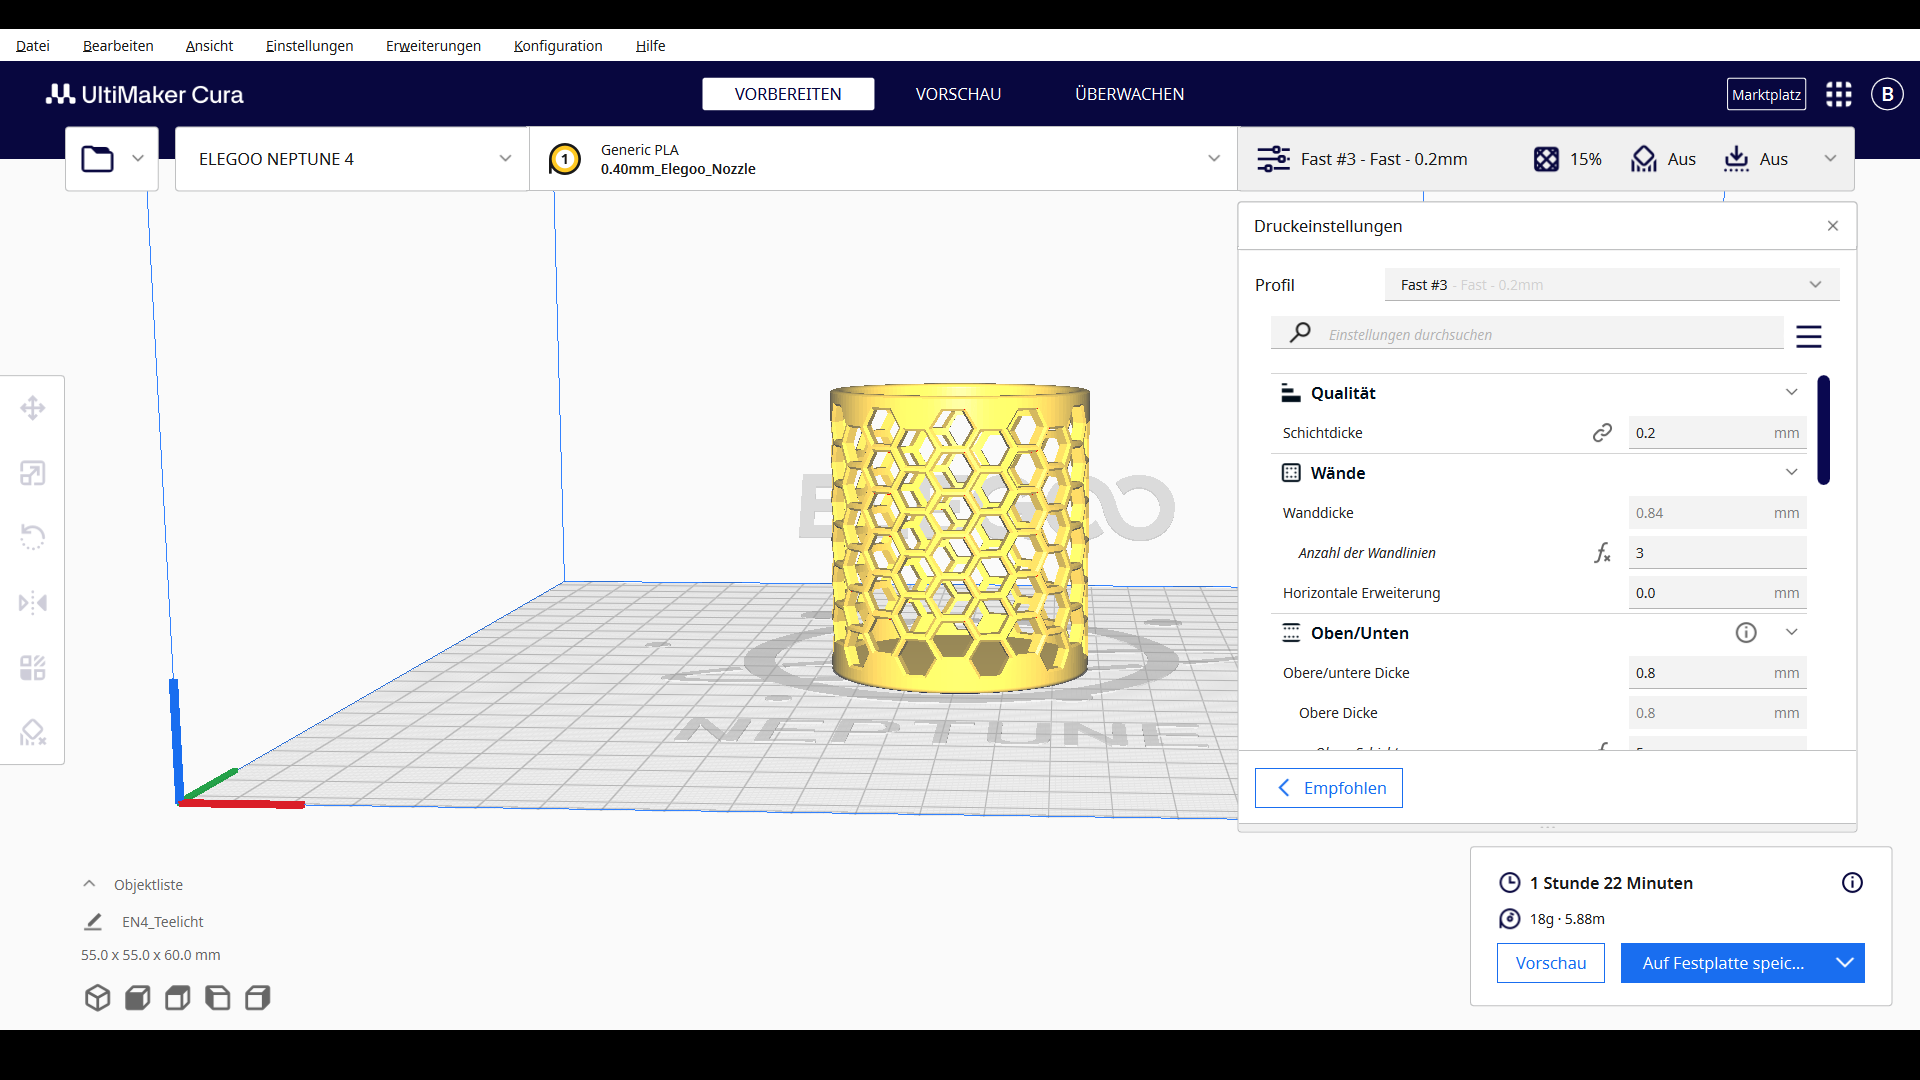Viewport: 1920px width, 1080px height.
Task: Click the Einstellungen durchsuchen search field
Action: point(1527,334)
